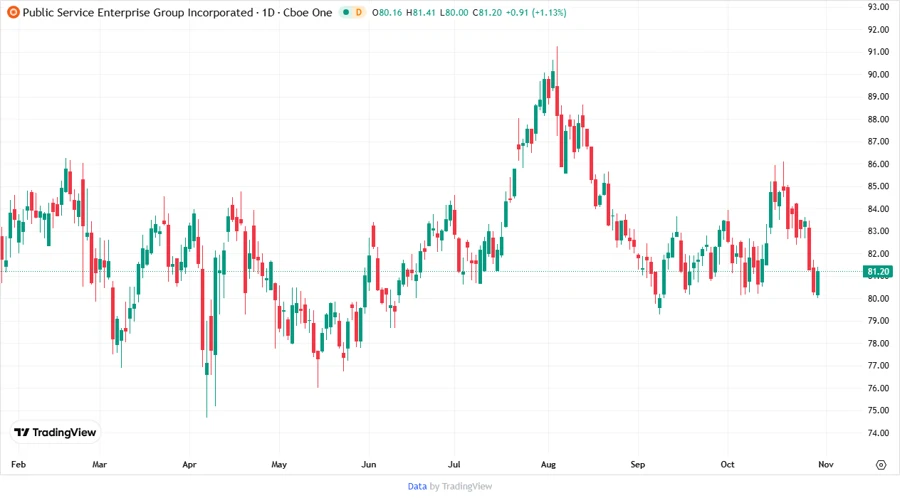Click the Jun label on time axis
Screen dimensions: 900x498
(x=368, y=464)
